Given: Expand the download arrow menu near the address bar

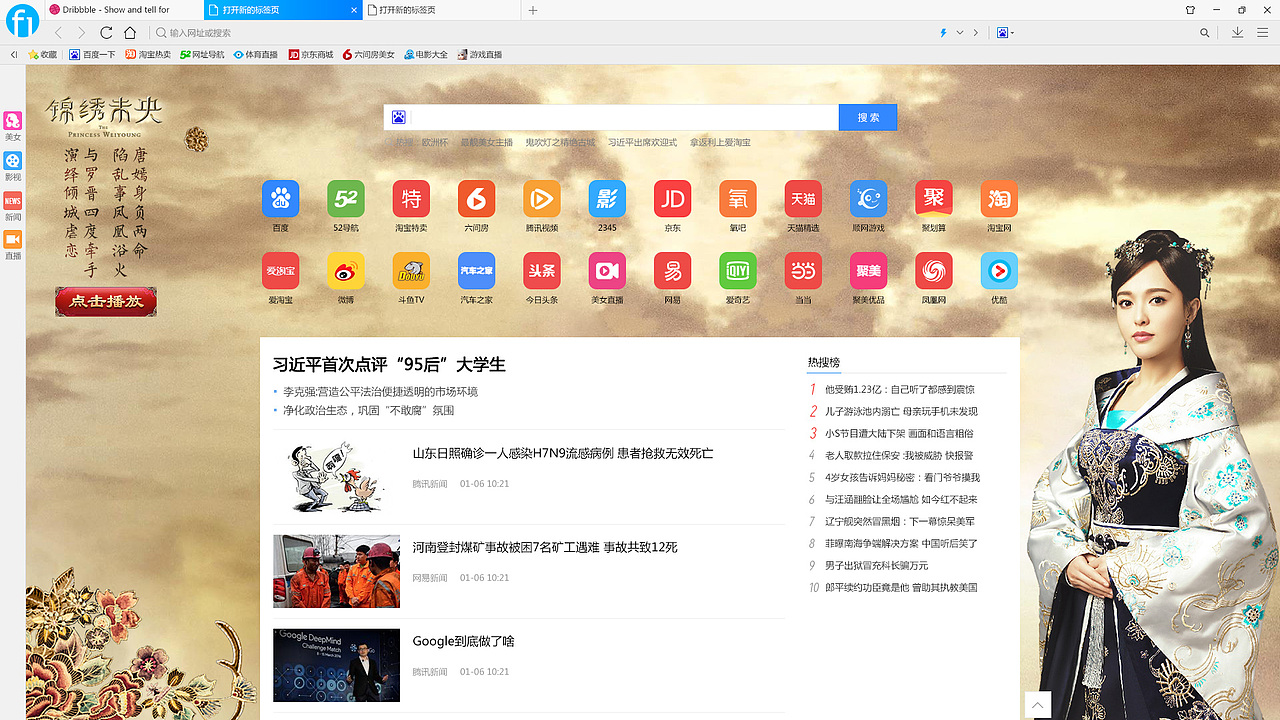Looking at the screenshot, I should pyautogui.click(x=1238, y=32).
